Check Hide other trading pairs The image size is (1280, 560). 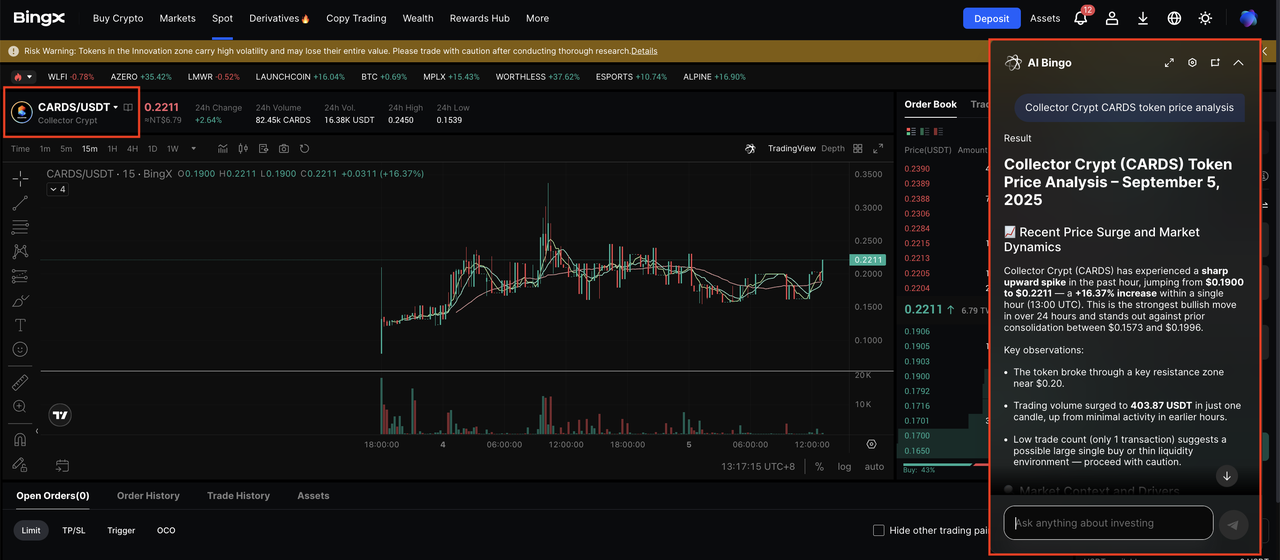pos(879,530)
